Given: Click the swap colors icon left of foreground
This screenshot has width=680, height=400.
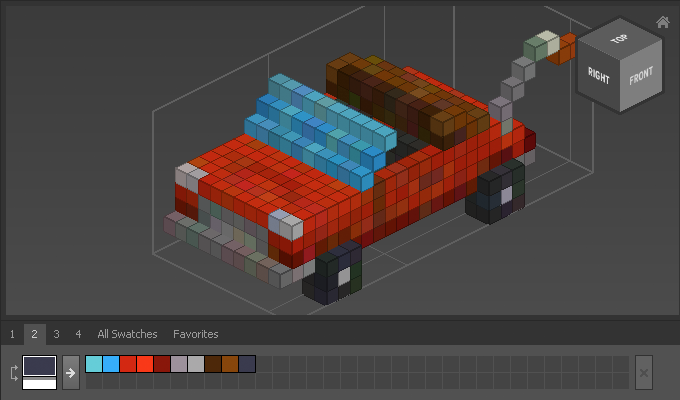Looking at the screenshot, I should (x=13, y=372).
